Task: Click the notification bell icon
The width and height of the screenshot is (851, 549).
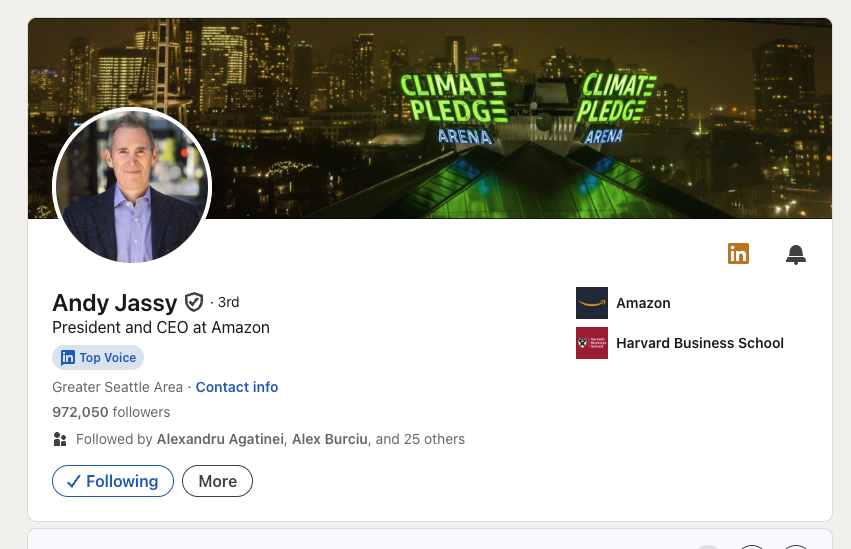Action: pos(796,254)
